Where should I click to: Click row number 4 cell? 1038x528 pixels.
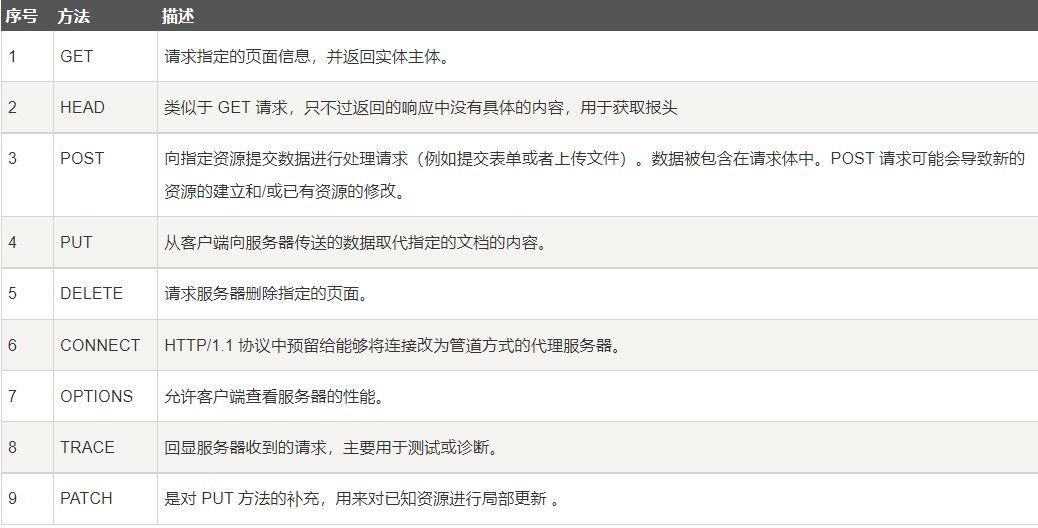click(x=27, y=242)
